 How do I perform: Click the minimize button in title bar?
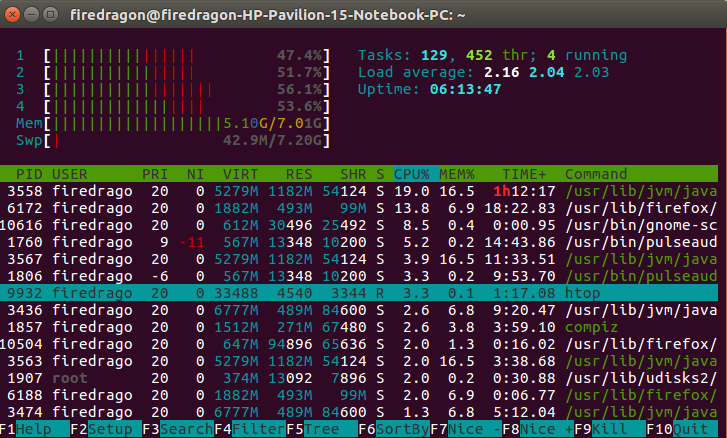click(33, 14)
